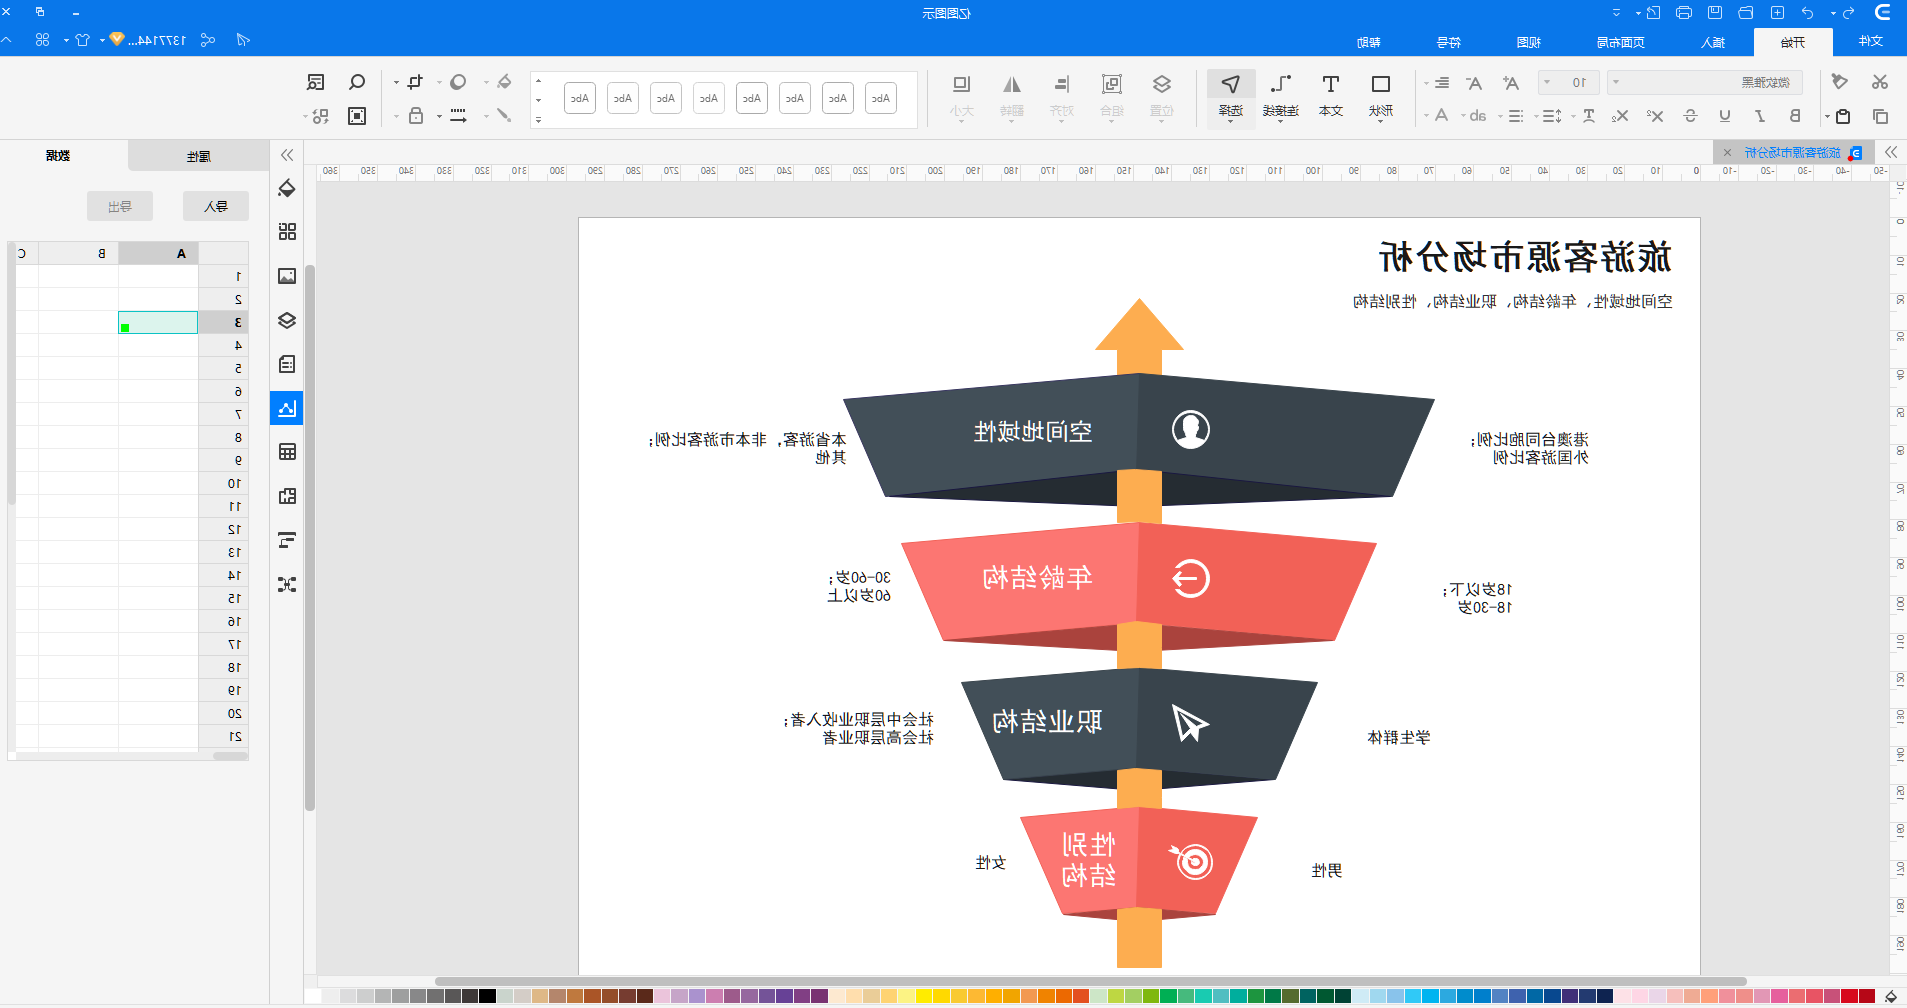
Task: Pick the bright yellow palette swatch
Action: click(923, 996)
